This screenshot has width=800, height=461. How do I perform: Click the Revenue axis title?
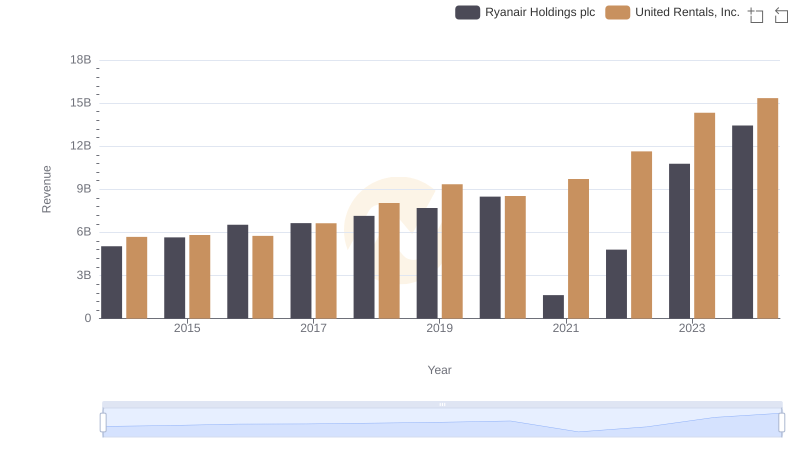tap(46, 189)
